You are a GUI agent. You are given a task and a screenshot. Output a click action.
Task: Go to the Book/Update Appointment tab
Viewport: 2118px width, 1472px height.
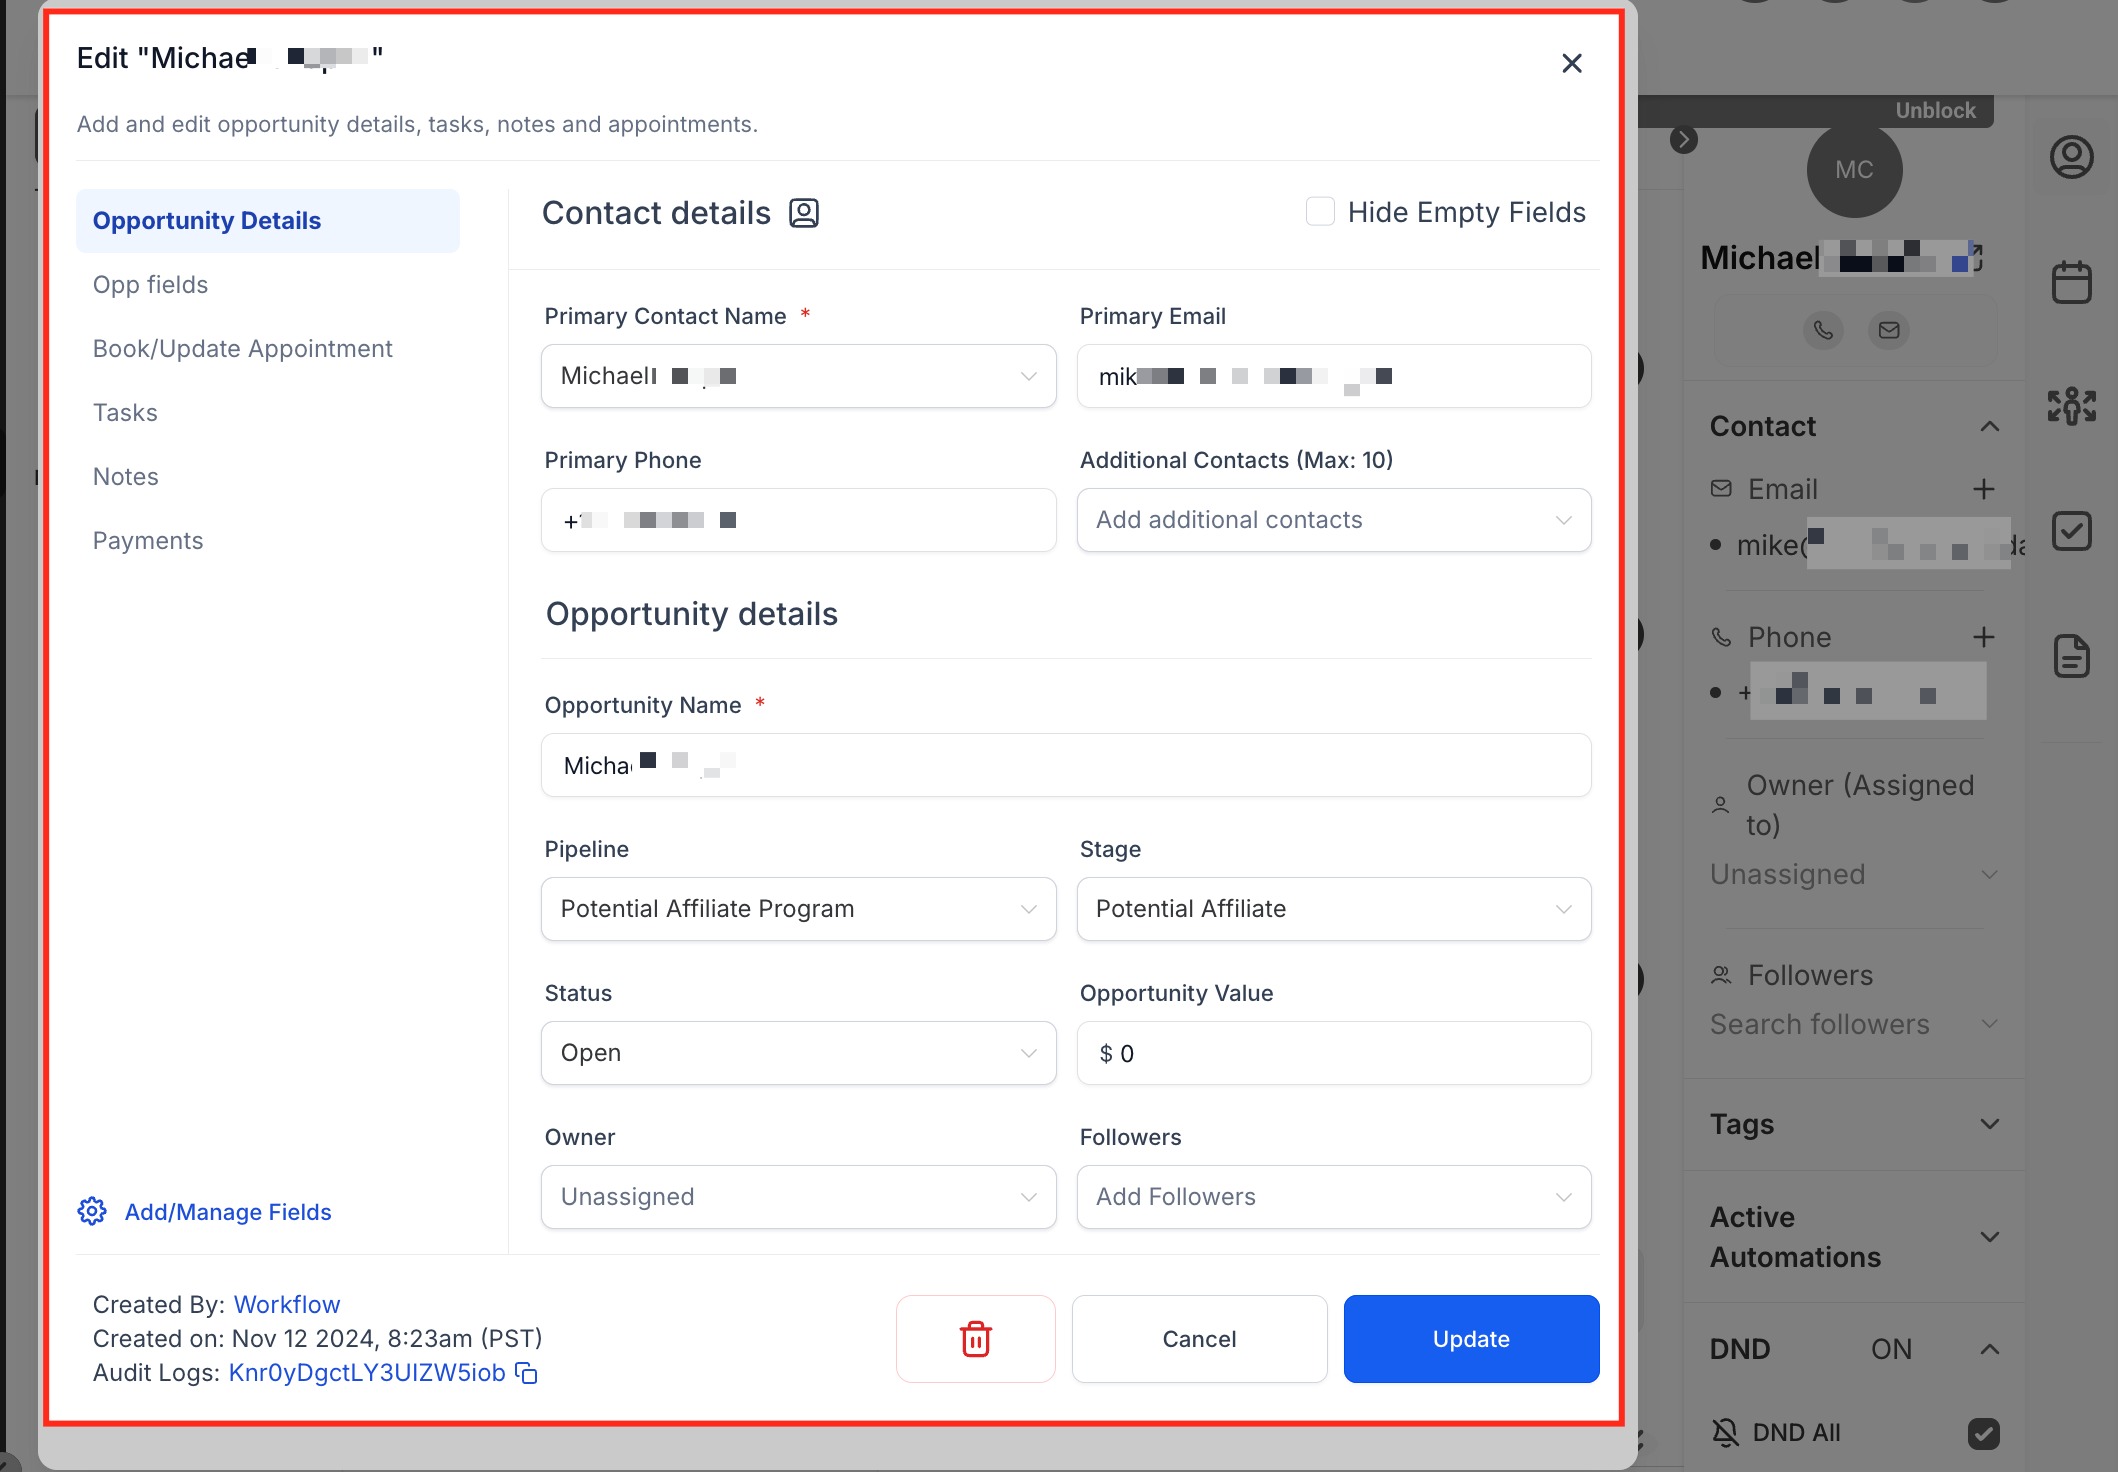242,349
